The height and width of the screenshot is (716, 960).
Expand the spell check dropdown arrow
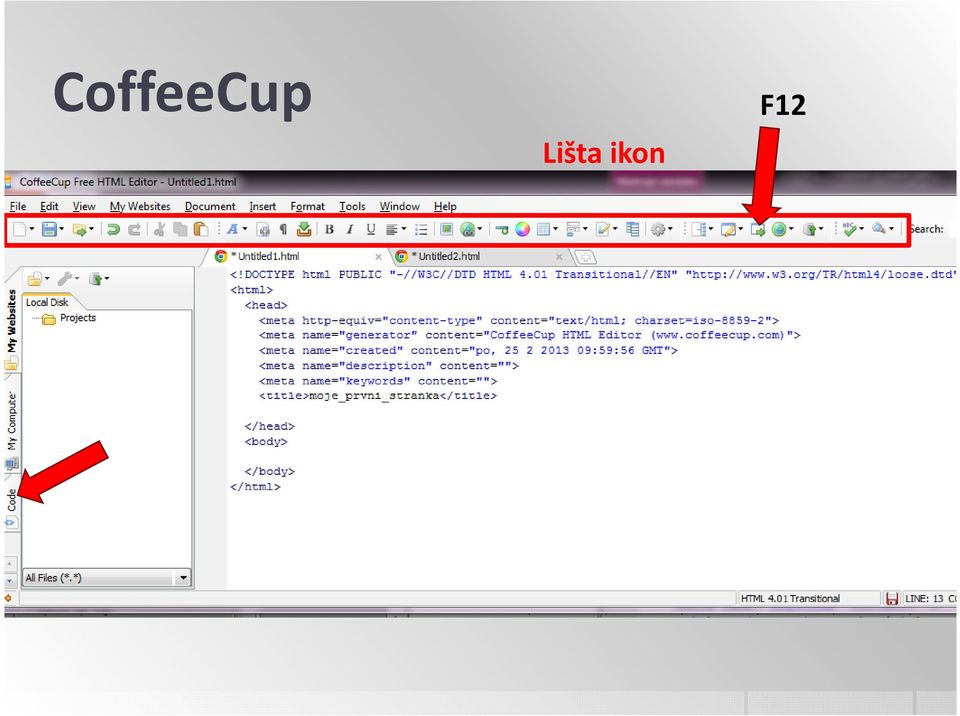pyautogui.click(x=861, y=230)
